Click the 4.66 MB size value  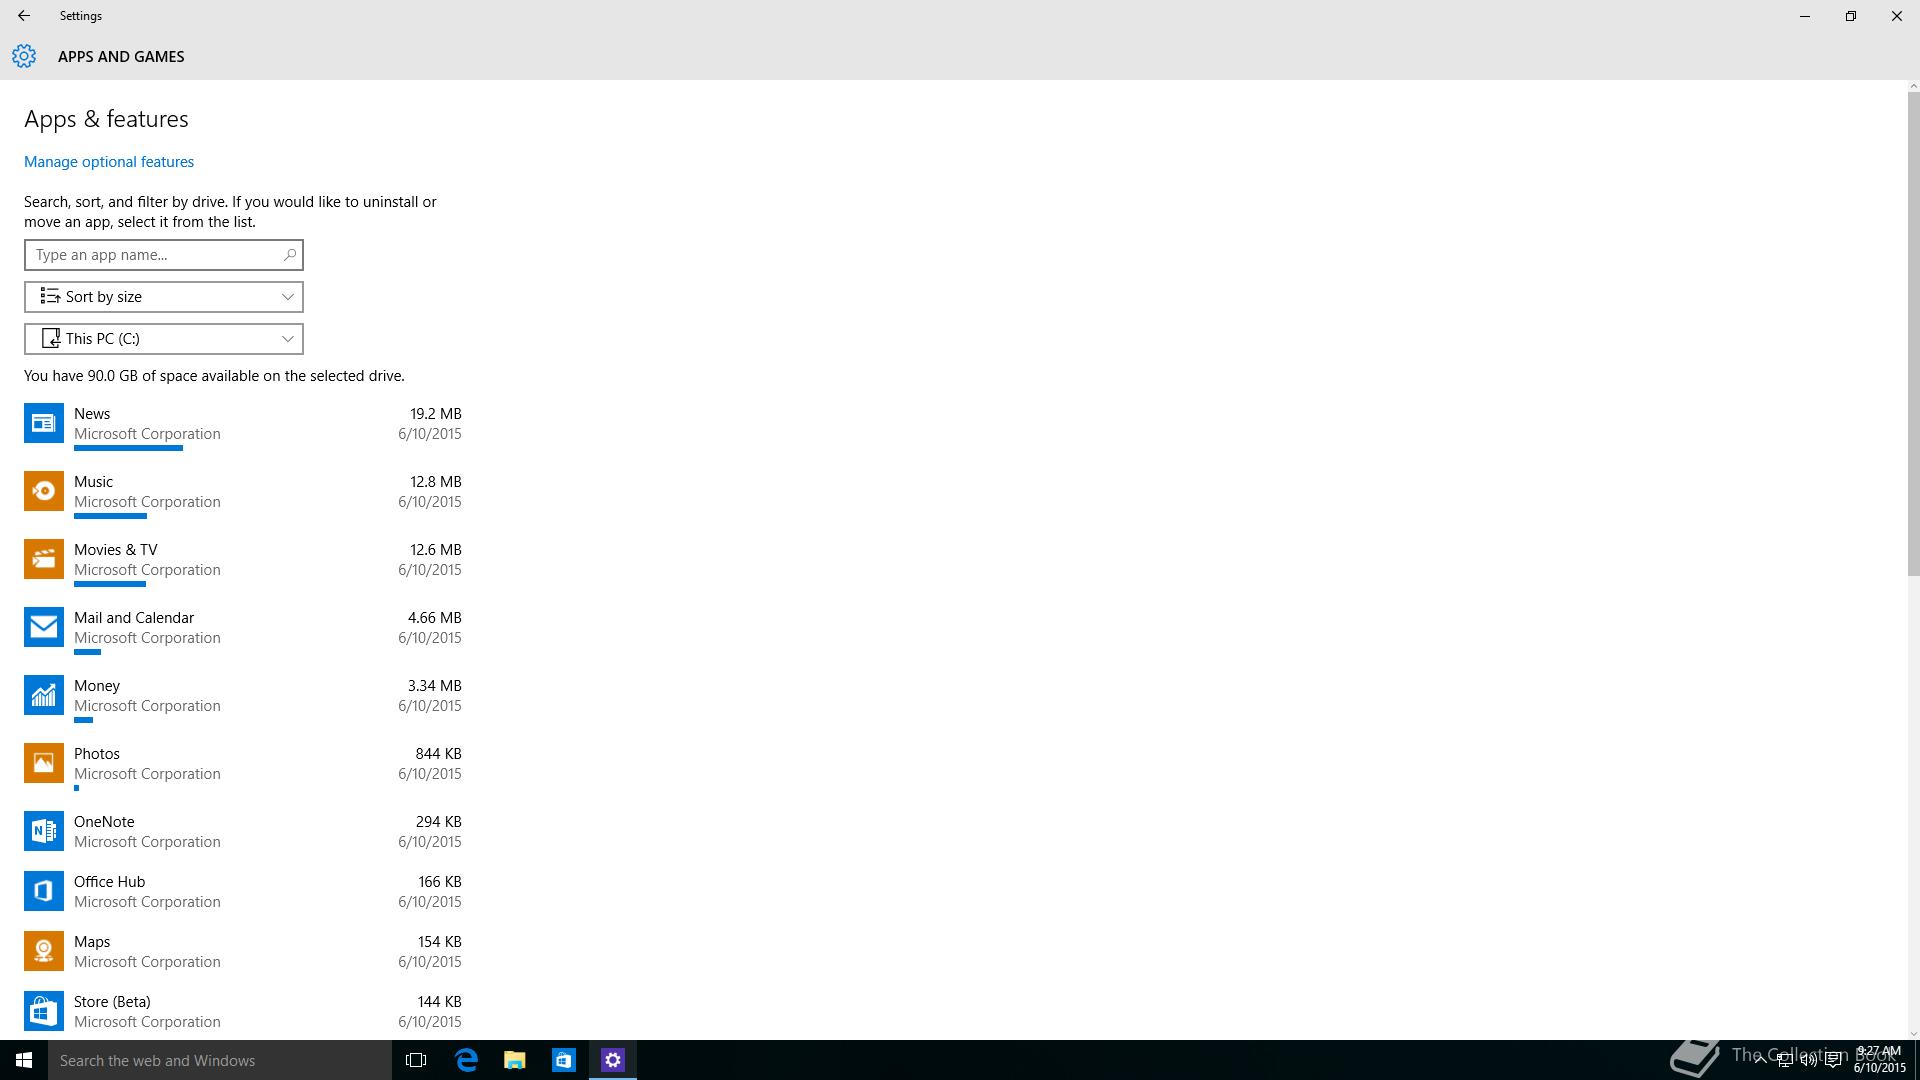(435, 618)
